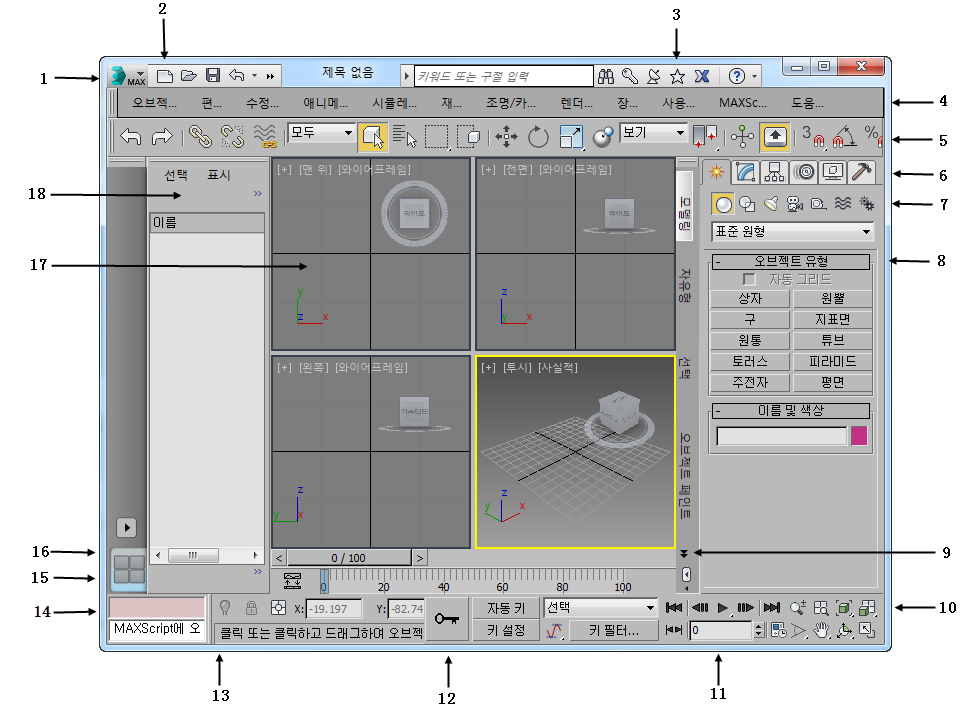Click the current frame number field
Viewport: 964px width, 712px height.
pyautogui.click(x=721, y=630)
